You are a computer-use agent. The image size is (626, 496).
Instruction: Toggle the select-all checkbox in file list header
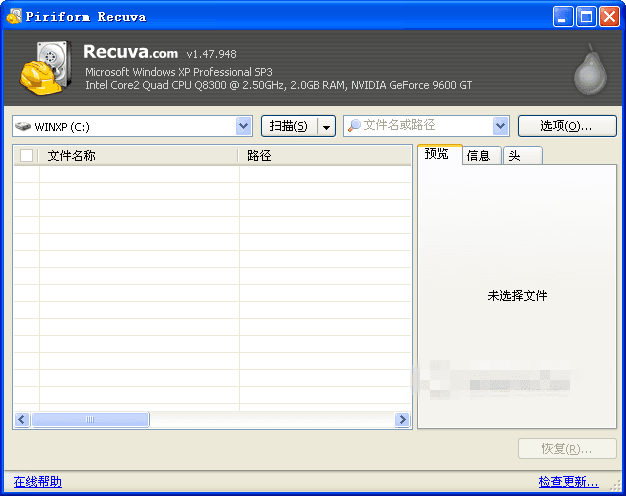click(27, 156)
